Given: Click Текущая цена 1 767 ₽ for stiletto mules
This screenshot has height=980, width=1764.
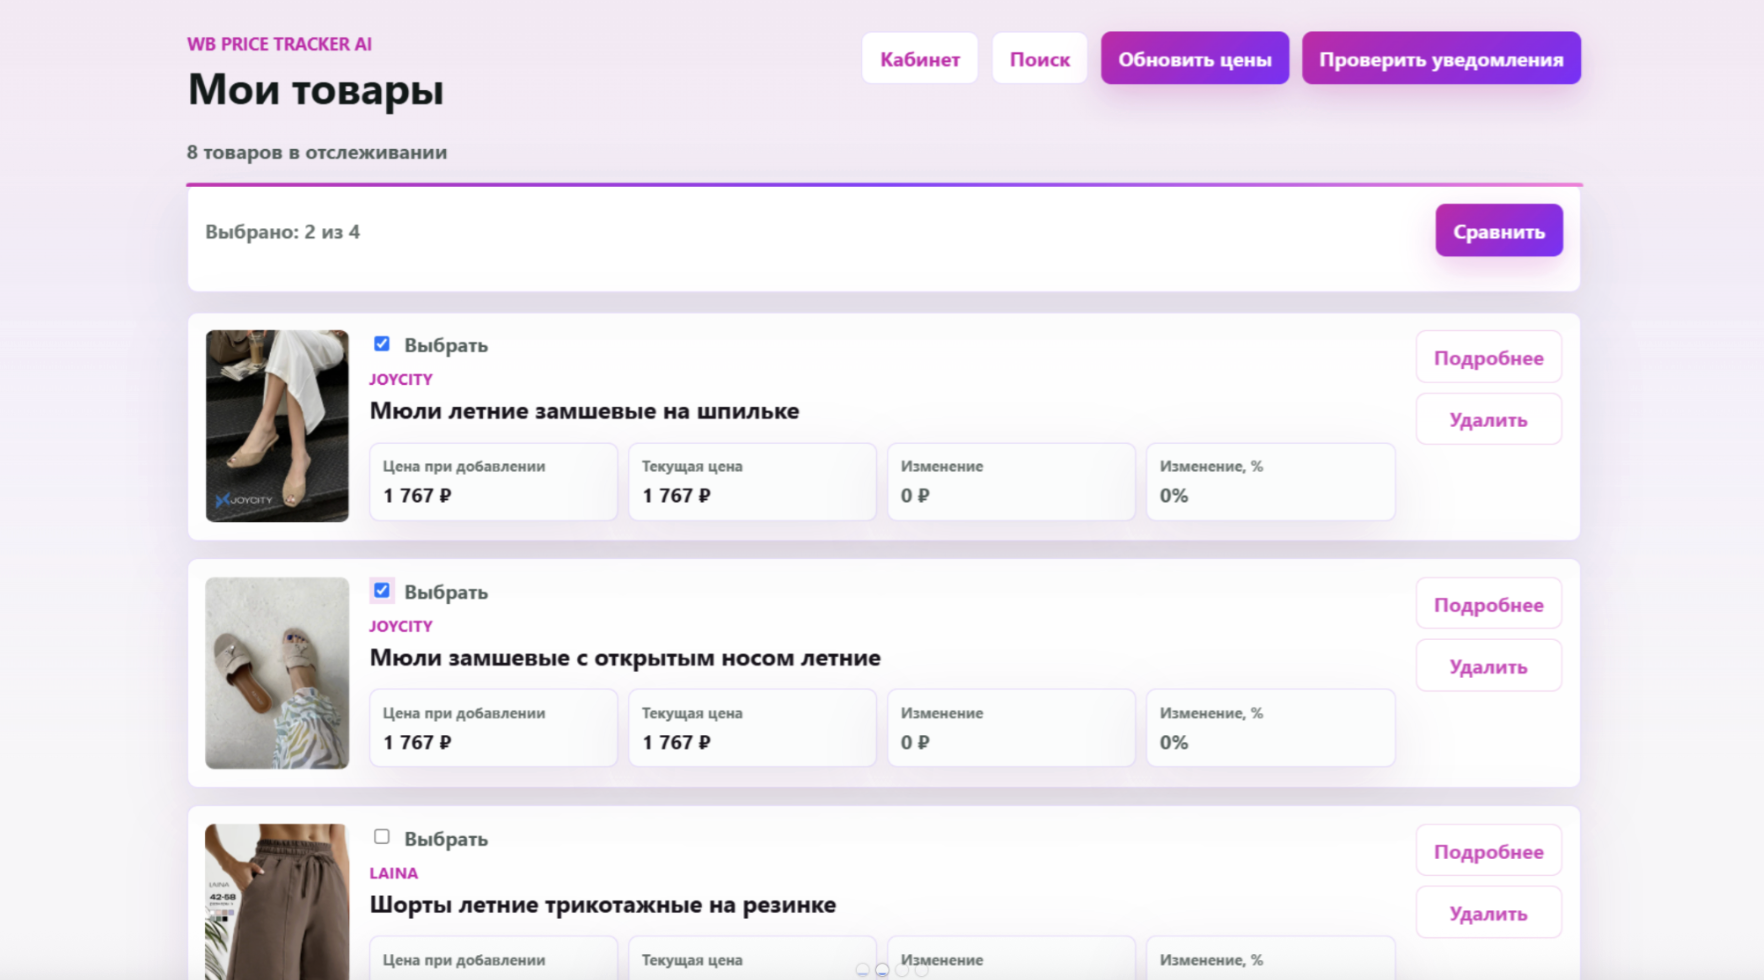Looking at the screenshot, I should [752, 482].
